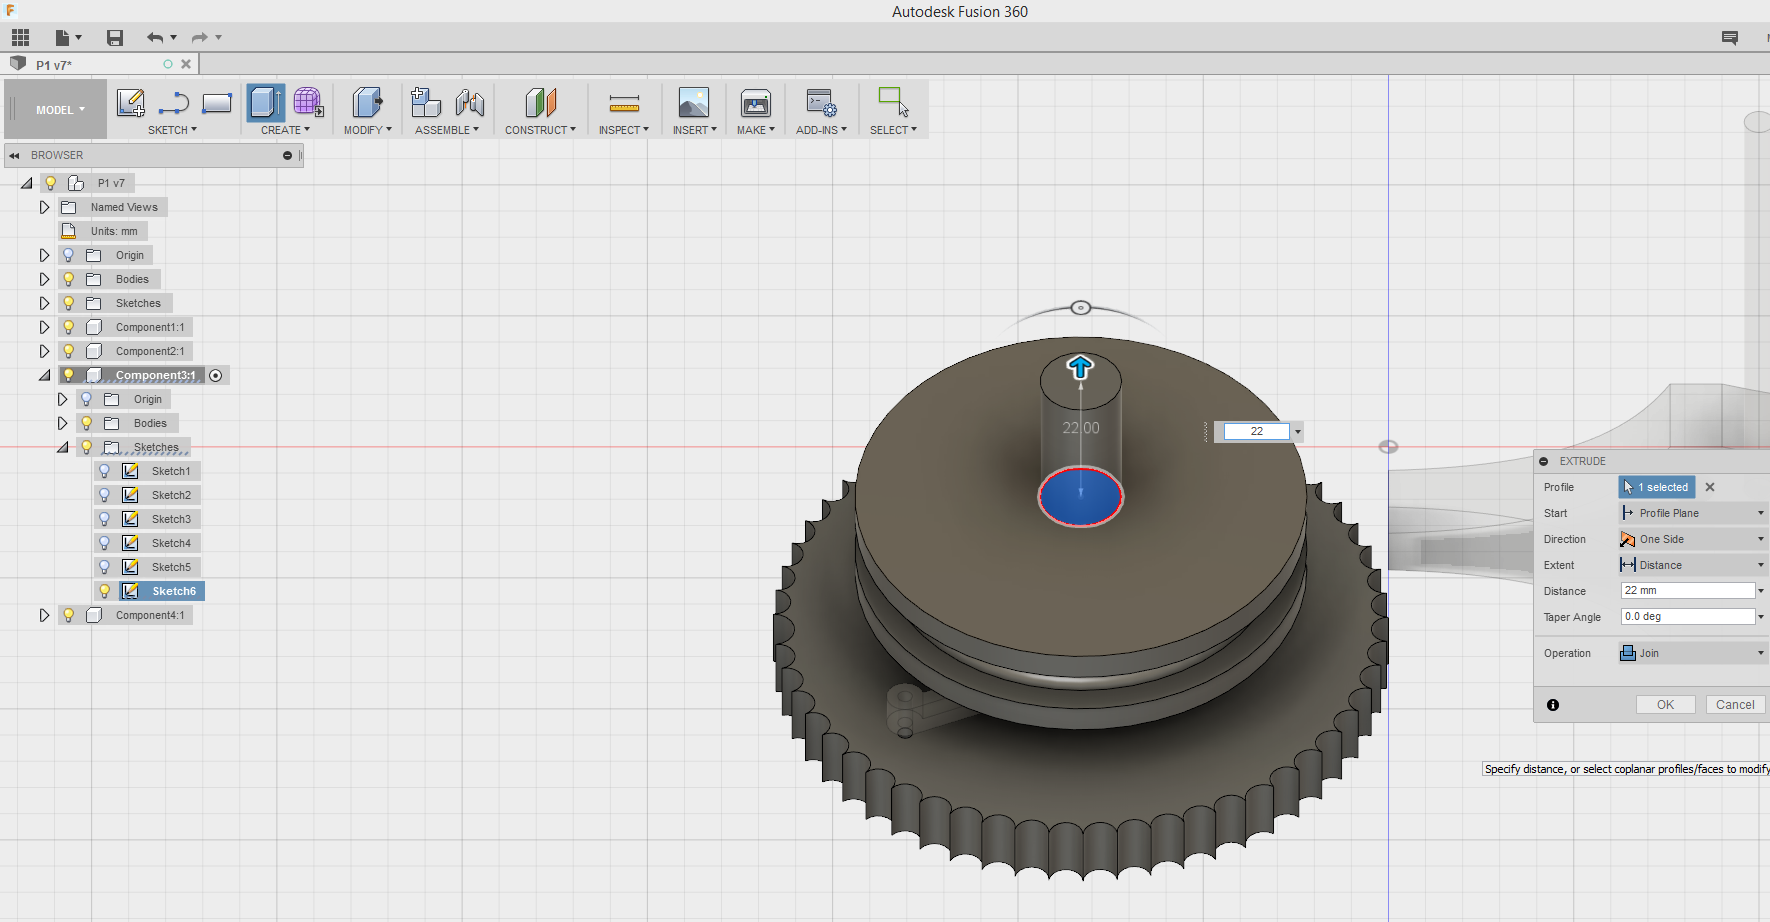
Task: Select the Offset Plane construct tool
Action: pyautogui.click(x=540, y=102)
